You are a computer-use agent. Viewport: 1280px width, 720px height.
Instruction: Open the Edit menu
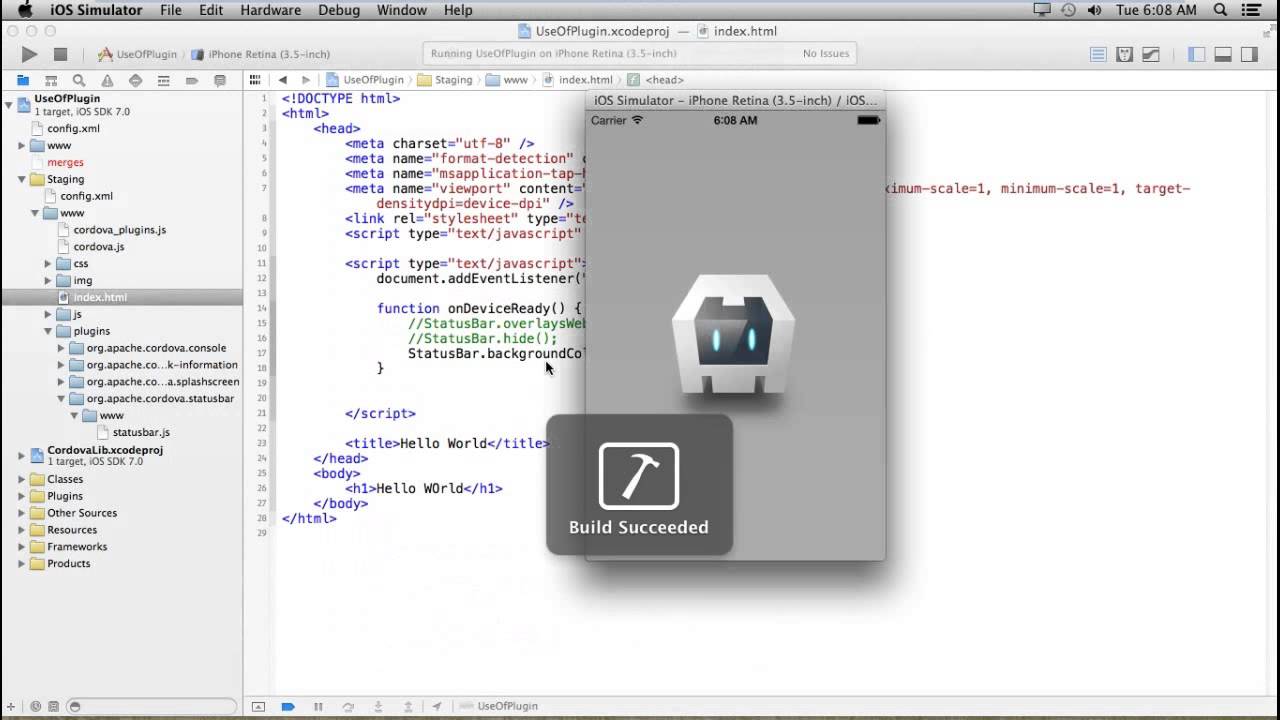click(211, 10)
